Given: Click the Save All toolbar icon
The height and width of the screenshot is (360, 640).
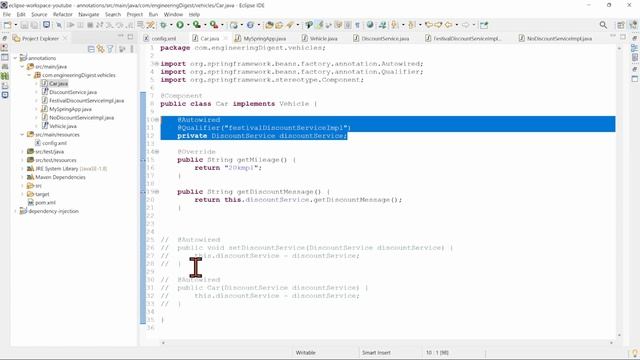Looking at the screenshot, I should click(34, 25).
